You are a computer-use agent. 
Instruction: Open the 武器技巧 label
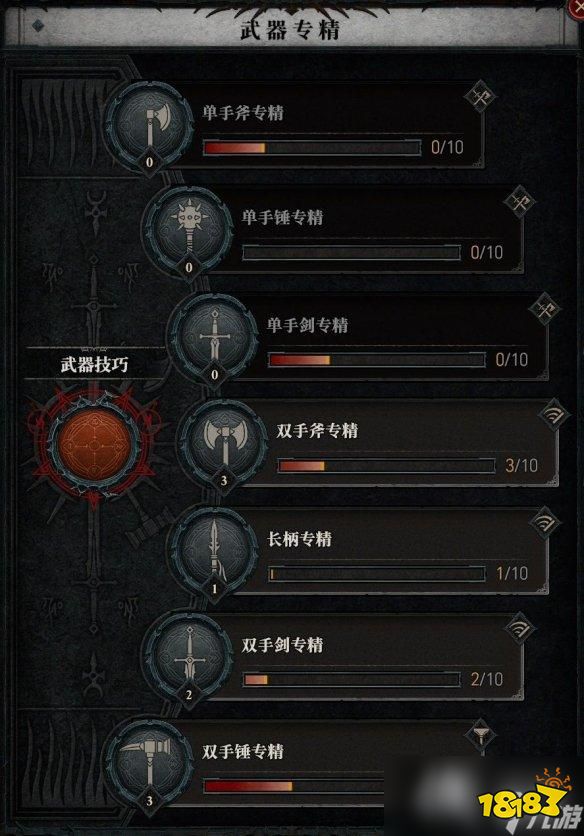[x=94, y=365]
